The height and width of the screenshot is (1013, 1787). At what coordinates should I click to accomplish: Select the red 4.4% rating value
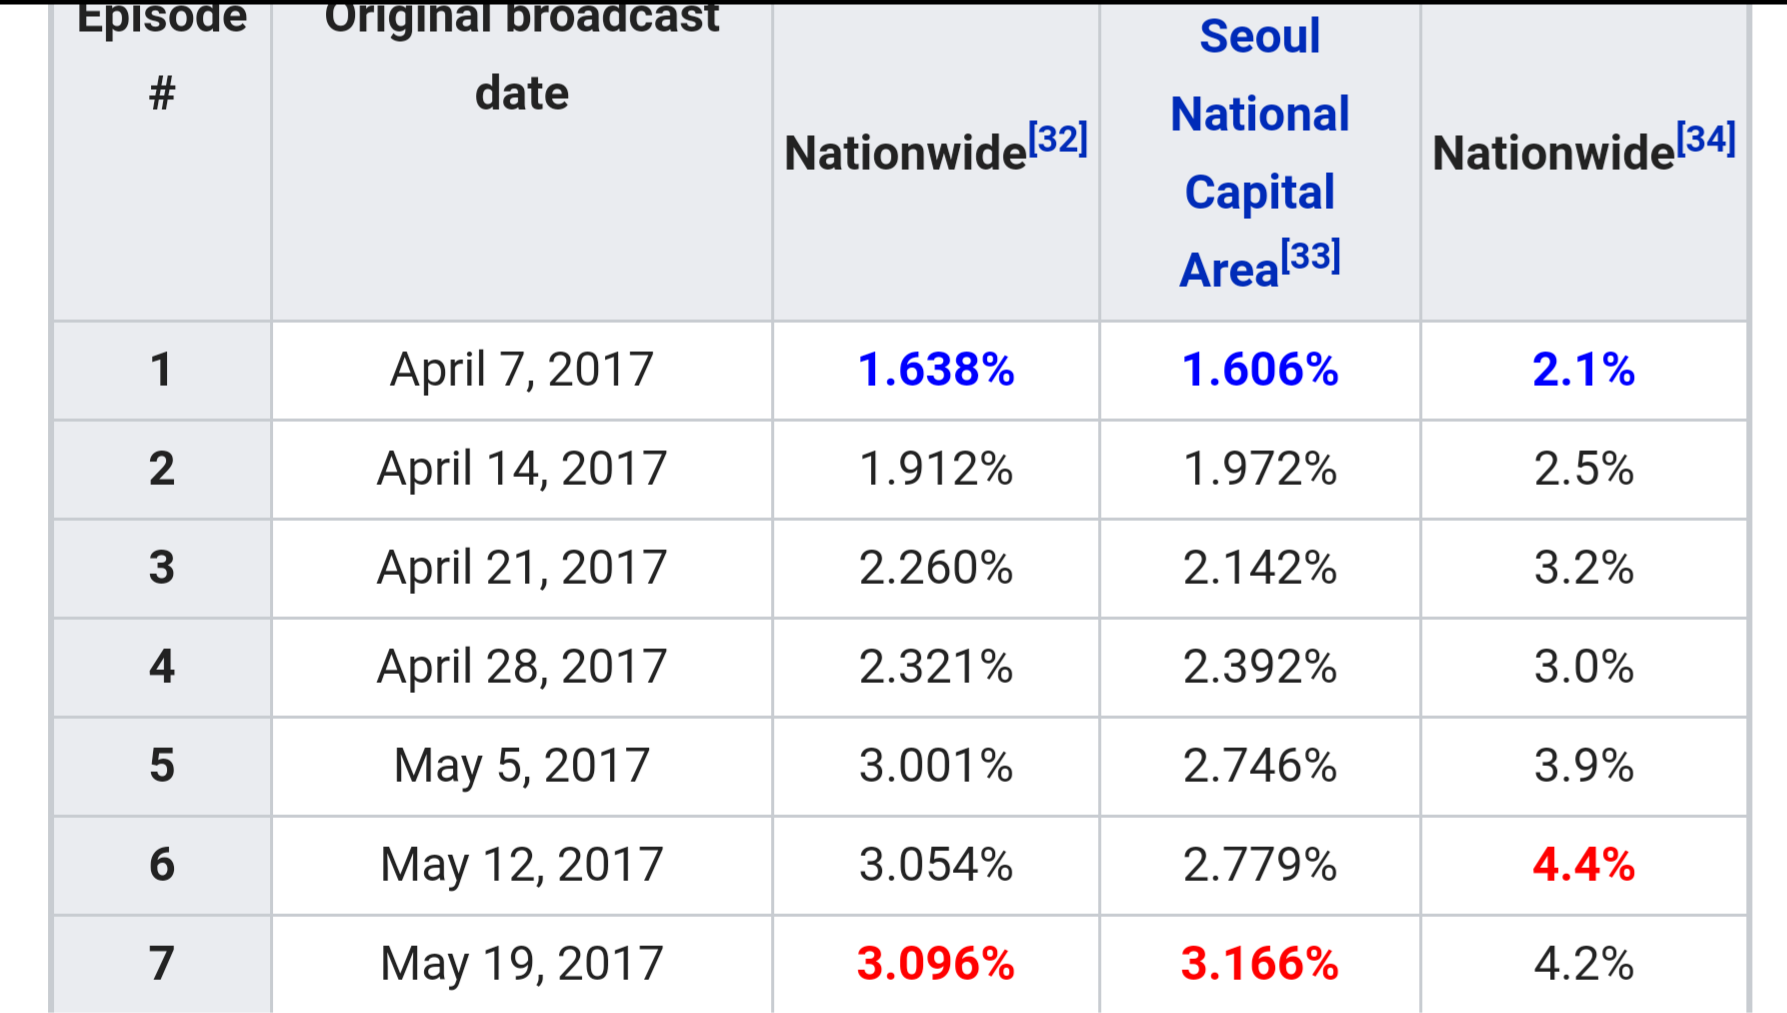(1583, 865)
